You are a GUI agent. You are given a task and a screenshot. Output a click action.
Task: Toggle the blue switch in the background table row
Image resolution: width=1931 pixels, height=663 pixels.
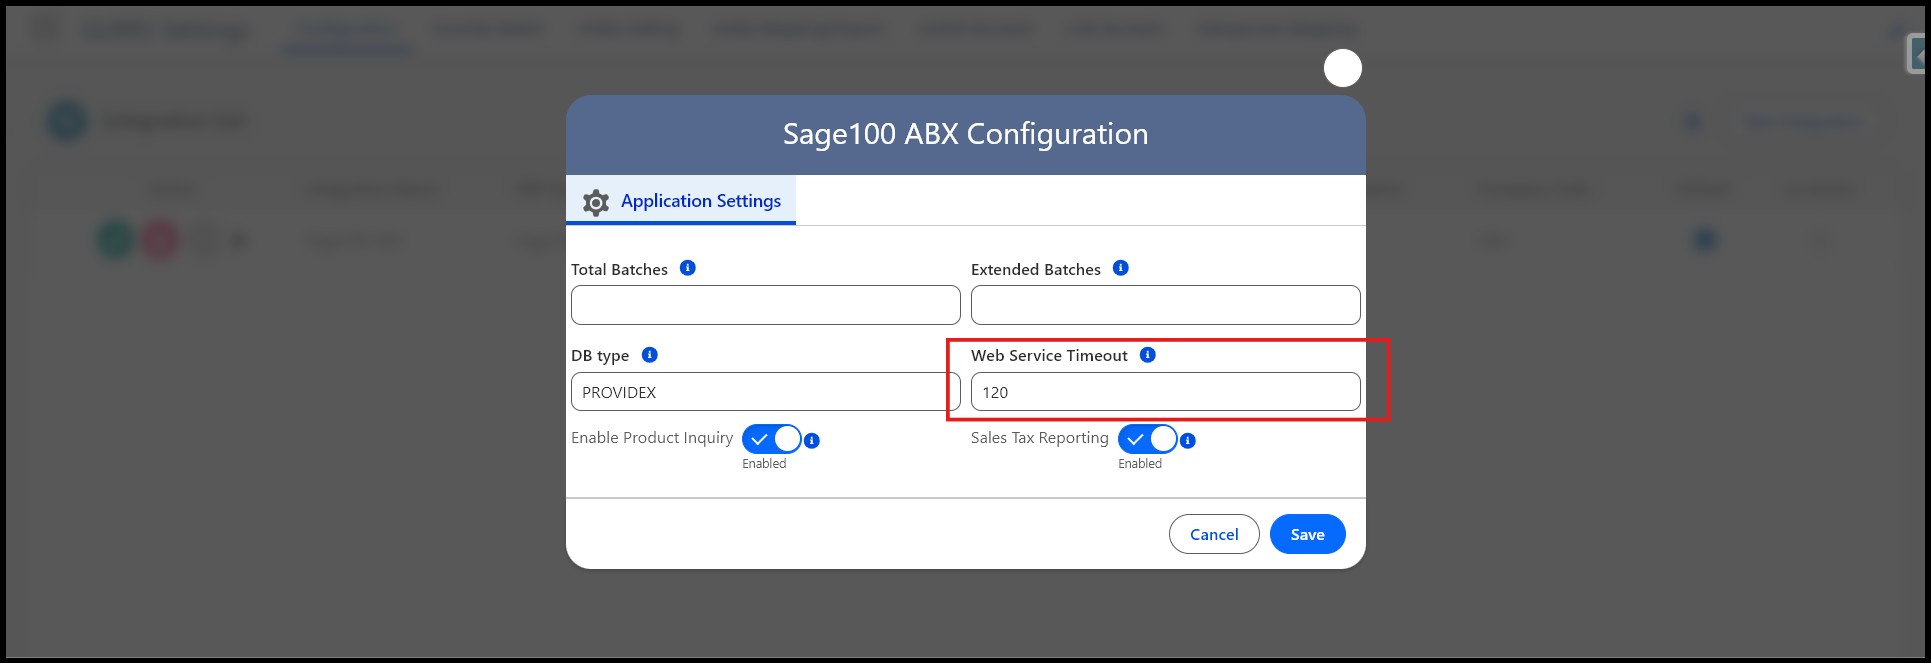pos(1705,240)
